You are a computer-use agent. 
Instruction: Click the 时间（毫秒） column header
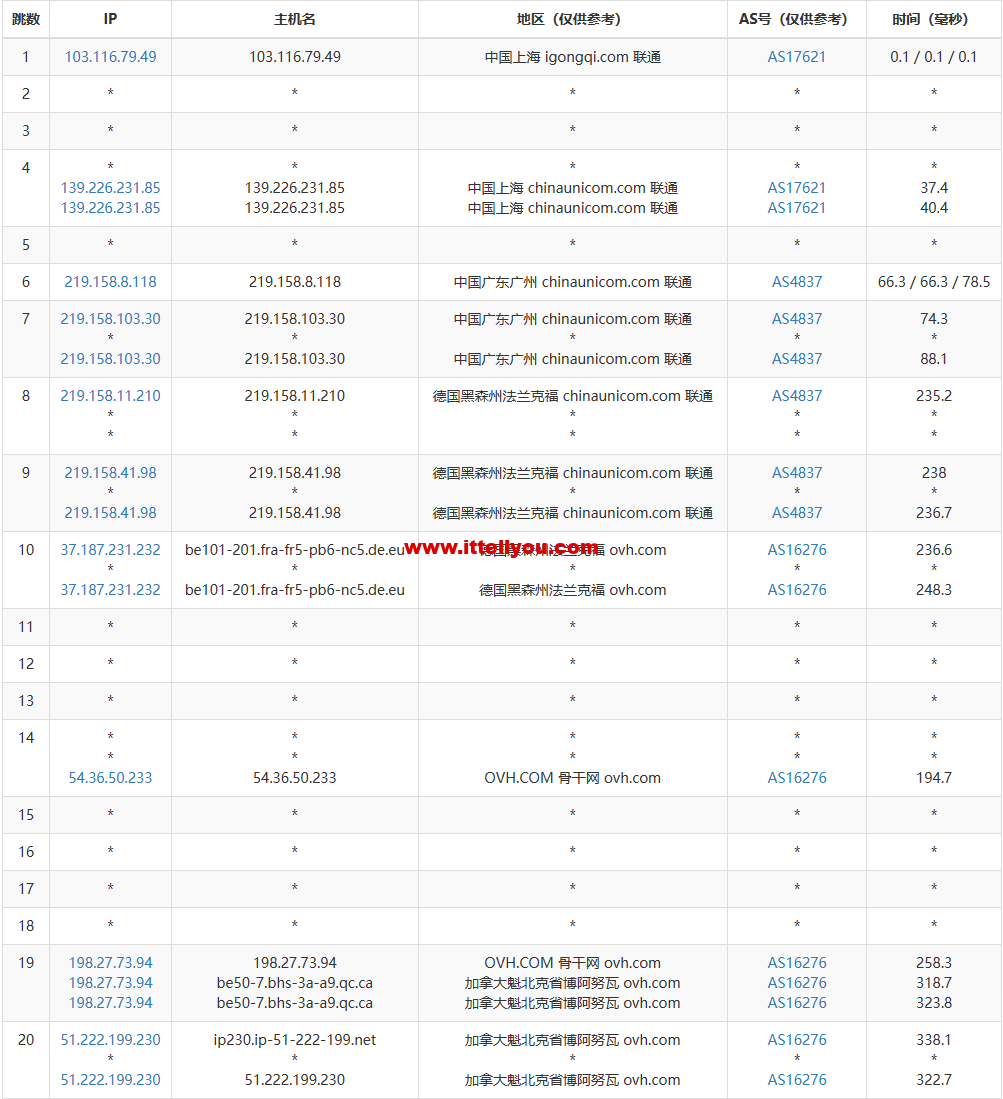[934, 19]
